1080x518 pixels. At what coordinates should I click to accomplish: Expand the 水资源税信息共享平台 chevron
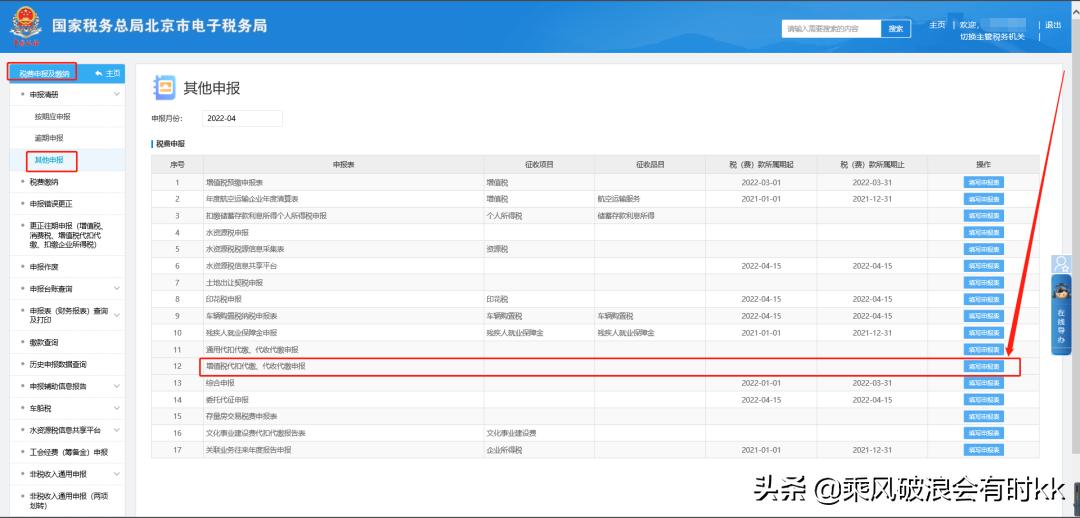pyautogui.click(x=116, y=430)
